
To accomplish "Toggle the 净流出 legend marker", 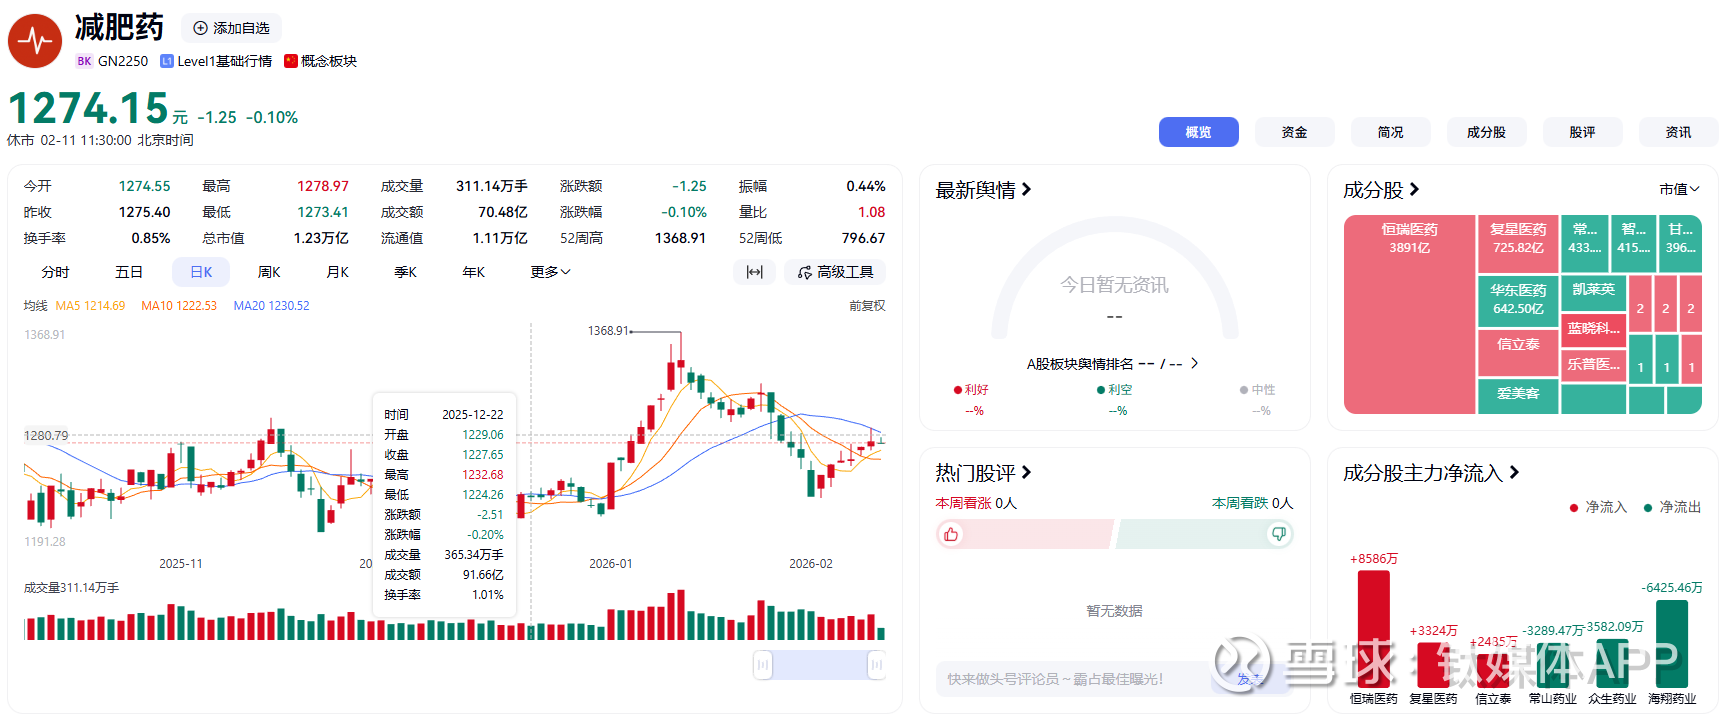I will [x=1648, y=508].
